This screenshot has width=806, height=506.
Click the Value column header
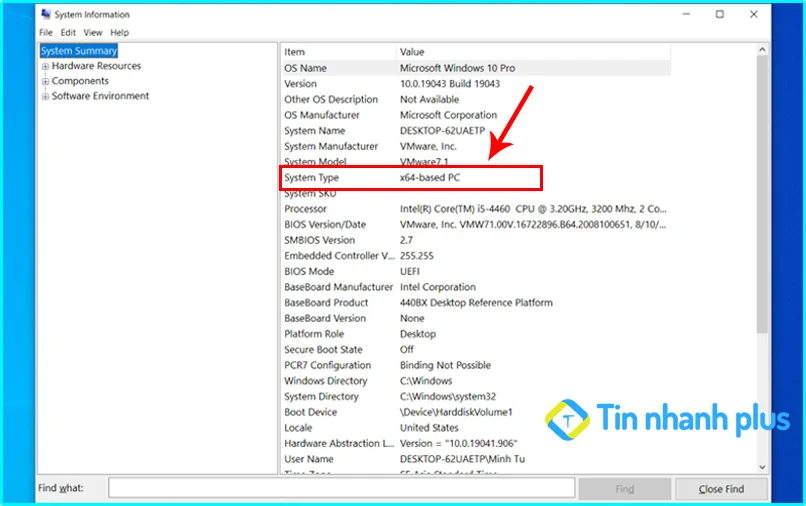(x=534, y=51)
